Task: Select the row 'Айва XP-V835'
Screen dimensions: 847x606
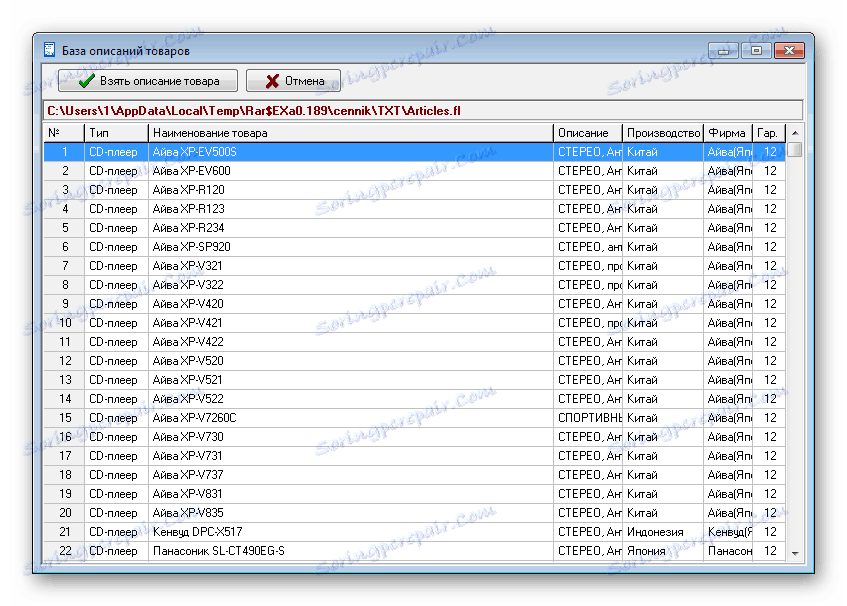Action: coord(414,513)
